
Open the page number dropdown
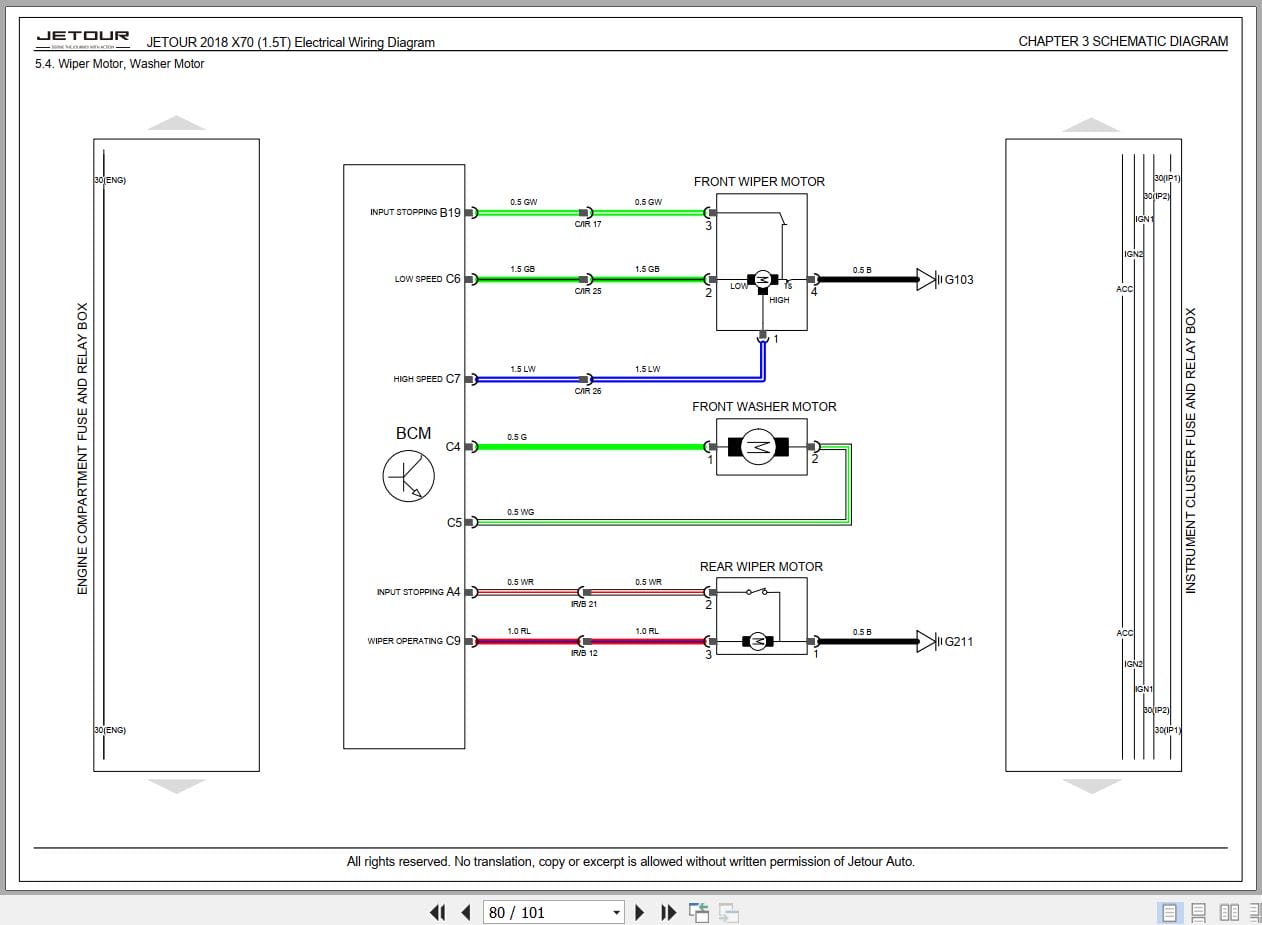click(x=614, y=912)
